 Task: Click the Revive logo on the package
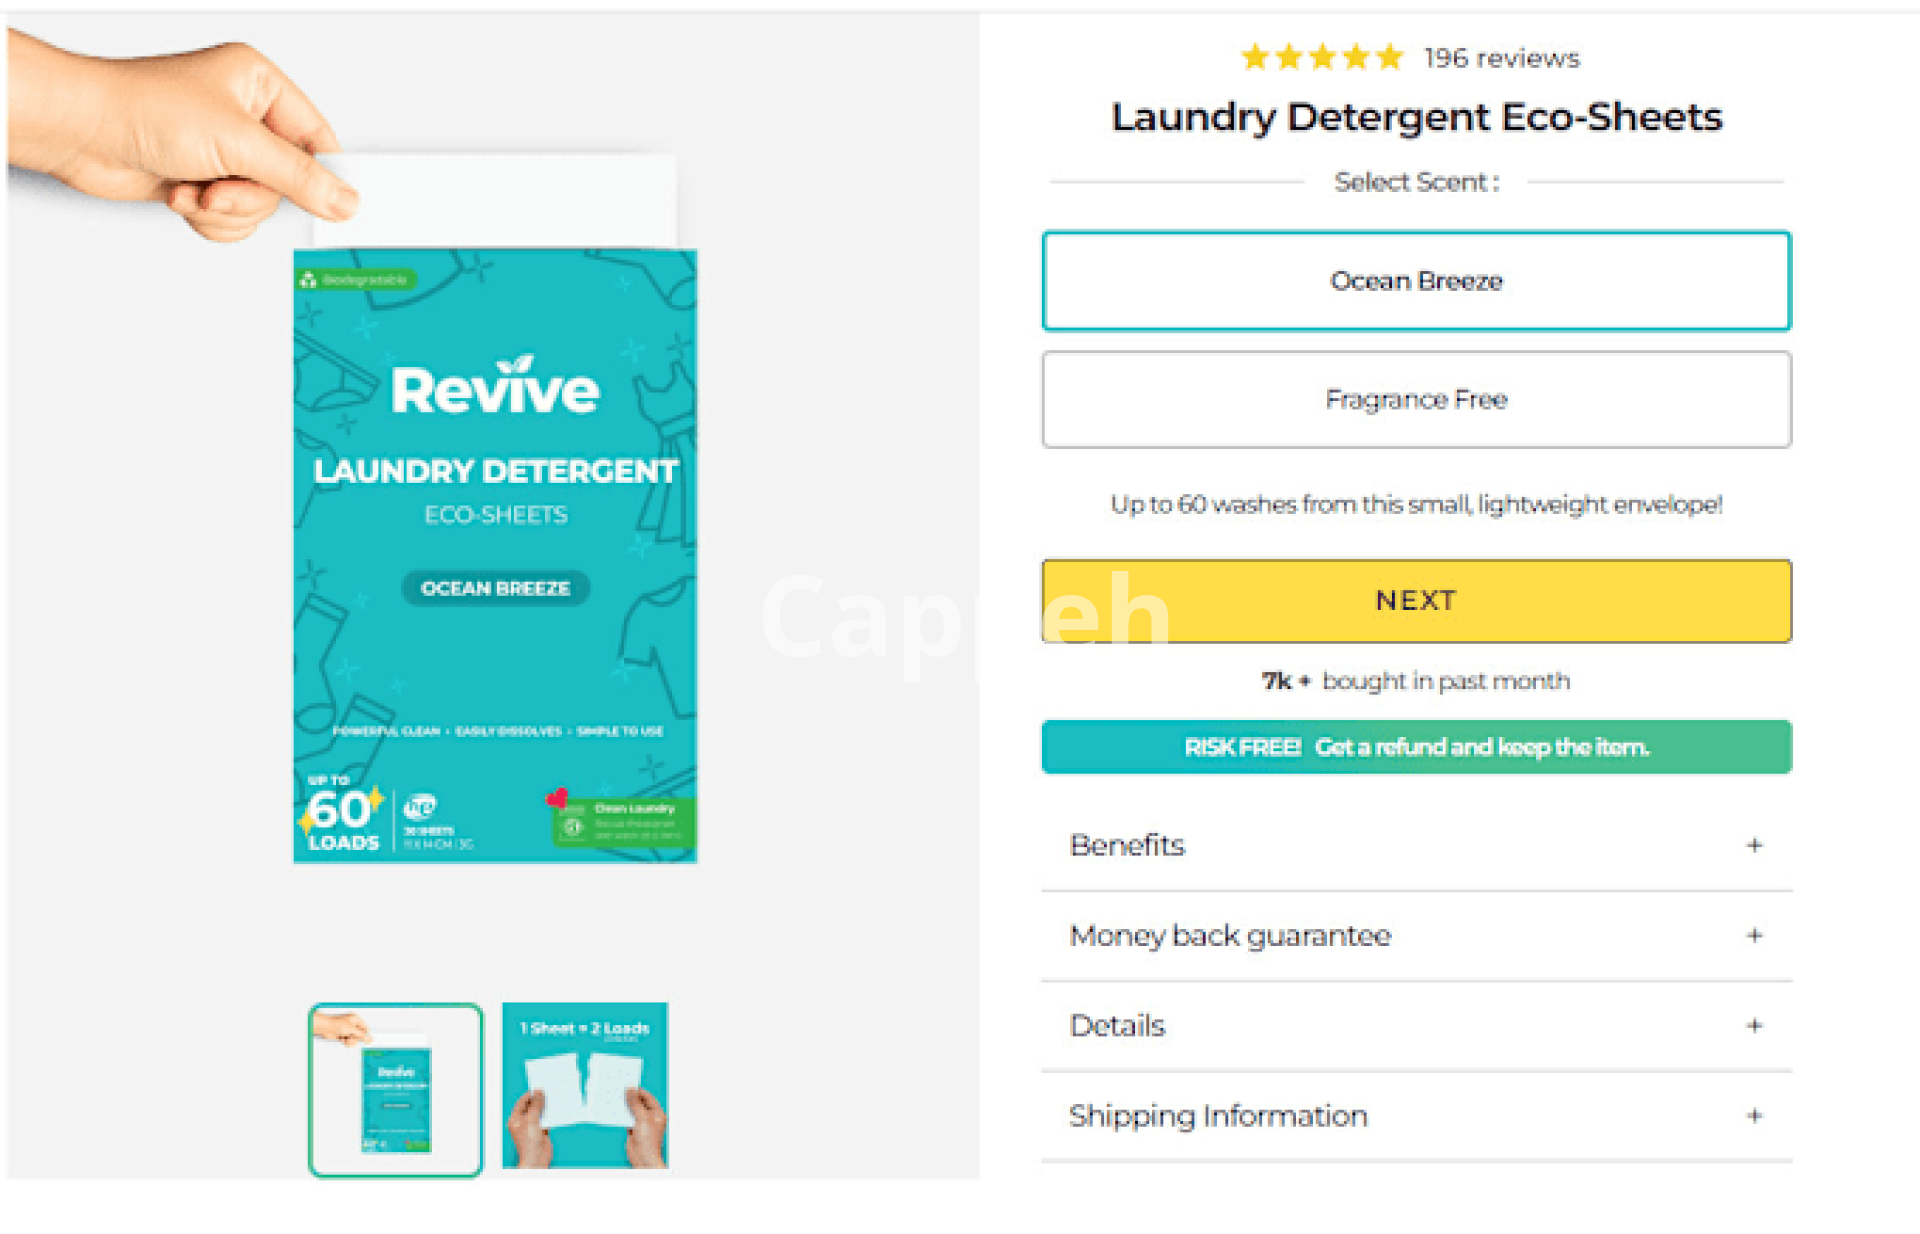point(495,386)
